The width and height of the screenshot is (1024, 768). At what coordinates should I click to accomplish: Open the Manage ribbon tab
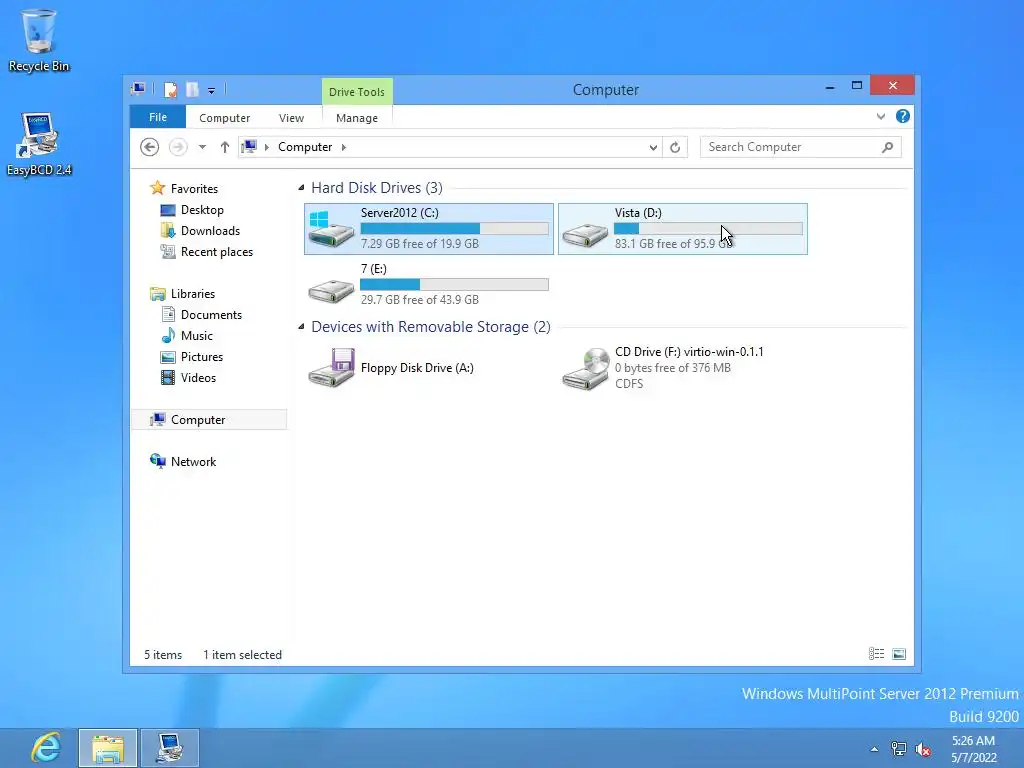357,118
